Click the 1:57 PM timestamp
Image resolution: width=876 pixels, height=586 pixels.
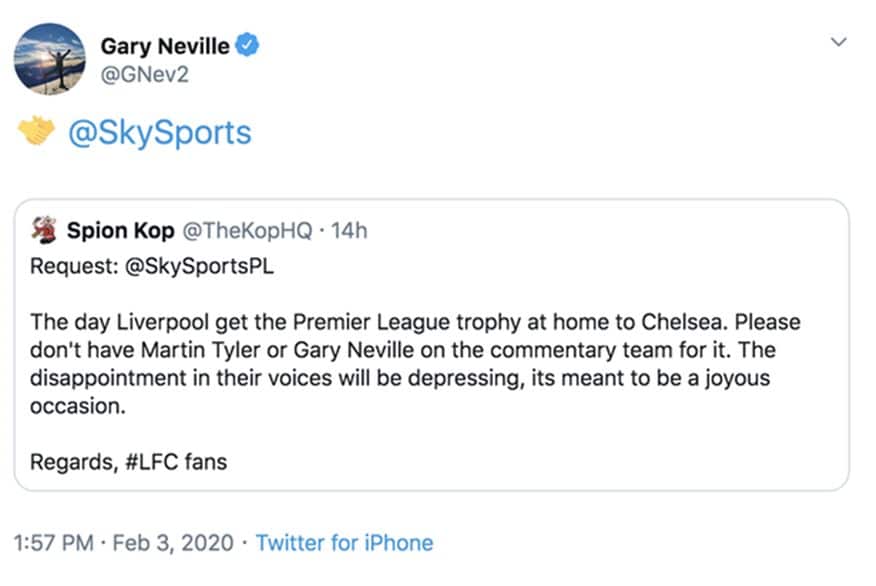54,543
